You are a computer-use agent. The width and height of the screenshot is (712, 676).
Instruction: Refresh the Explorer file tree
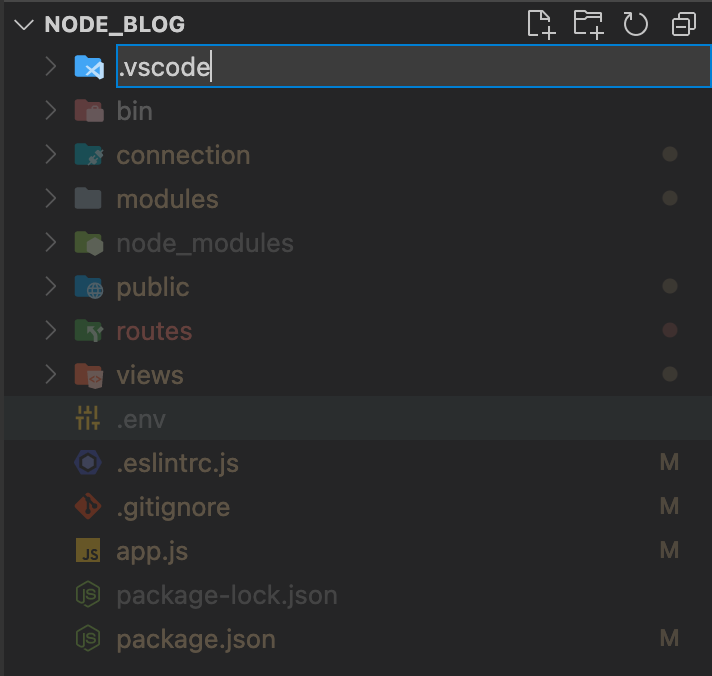(x=636, y=24)
